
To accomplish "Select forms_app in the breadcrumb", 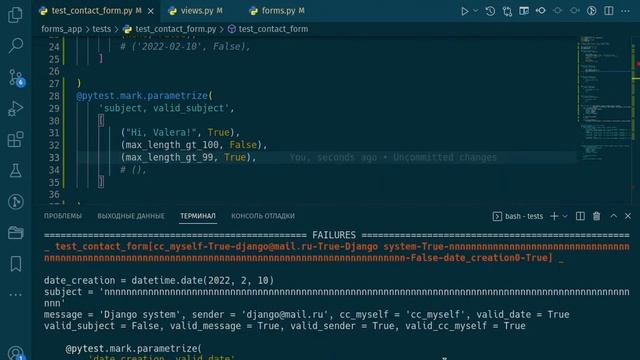I will pyautogui.click(x=61, y=29).
